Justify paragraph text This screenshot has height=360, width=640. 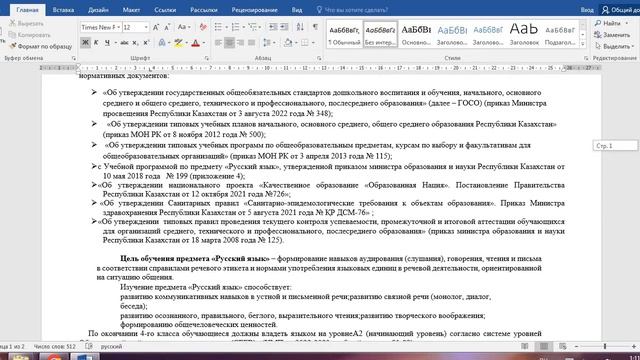(x=251, y=42)
